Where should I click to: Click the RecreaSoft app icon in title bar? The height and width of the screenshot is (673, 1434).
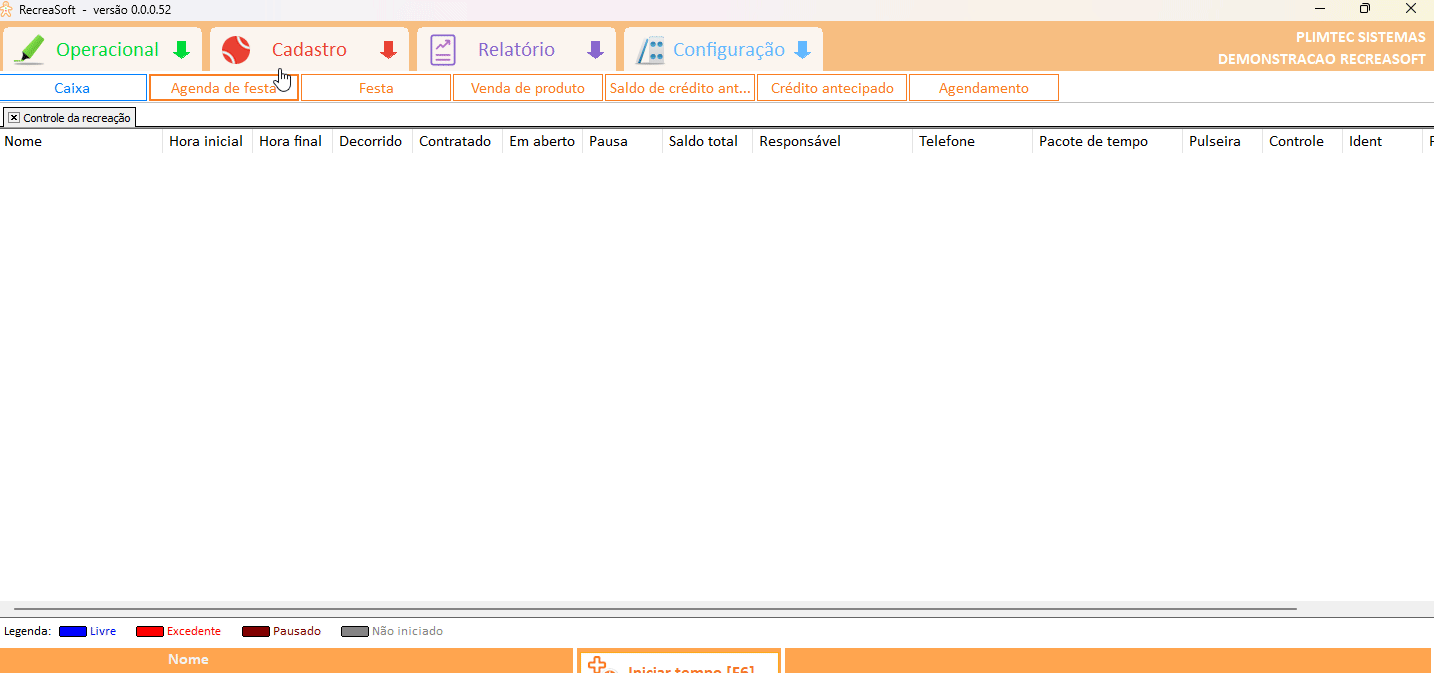(8, 9)
